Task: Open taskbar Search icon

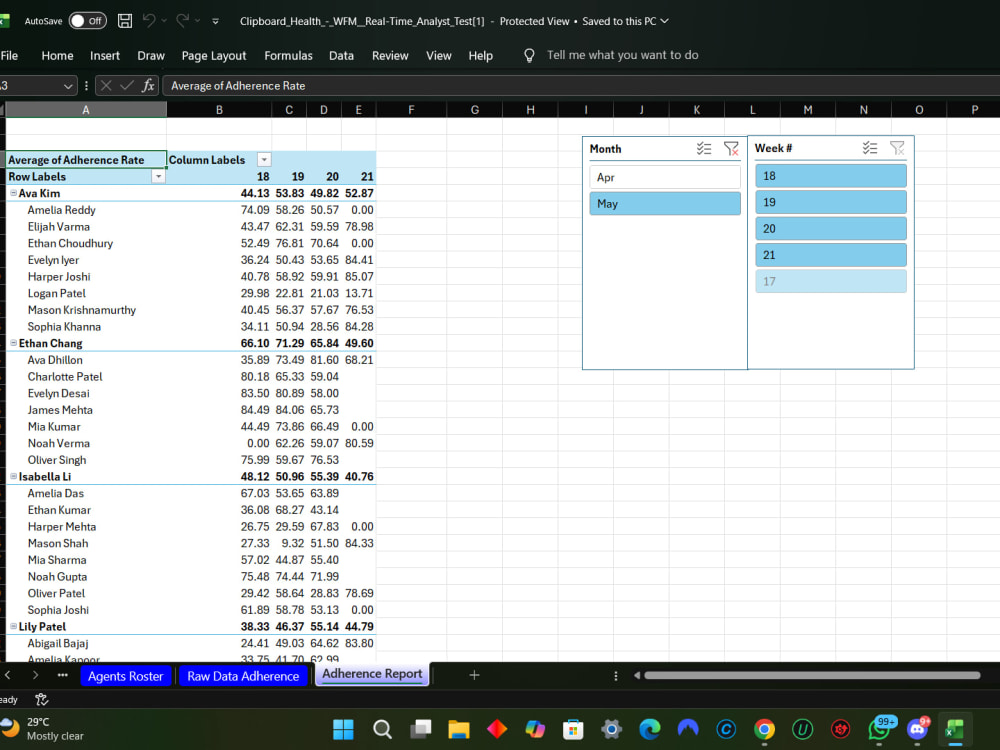Action: [x=382, y=729]
